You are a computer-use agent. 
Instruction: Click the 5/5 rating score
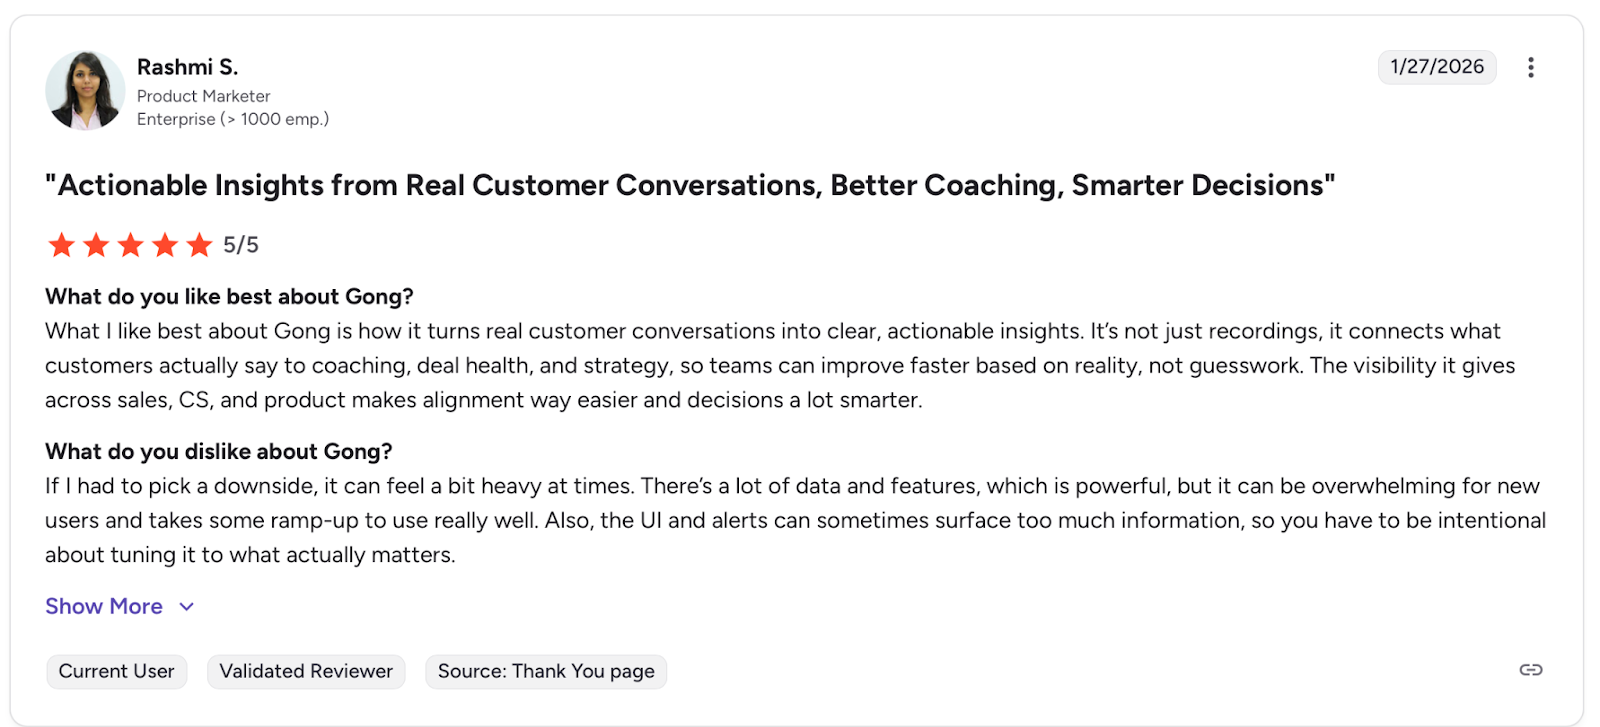coord(241,245)
